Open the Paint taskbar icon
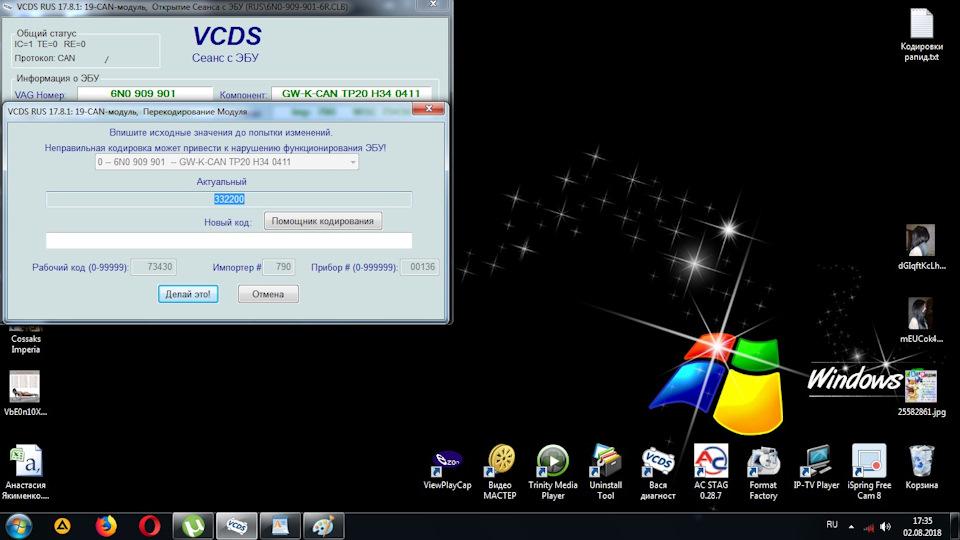 pos(323,526)
